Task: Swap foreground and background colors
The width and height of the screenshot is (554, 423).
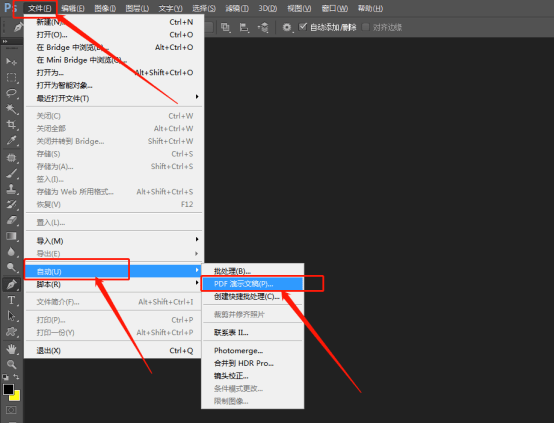Action: 16,377
